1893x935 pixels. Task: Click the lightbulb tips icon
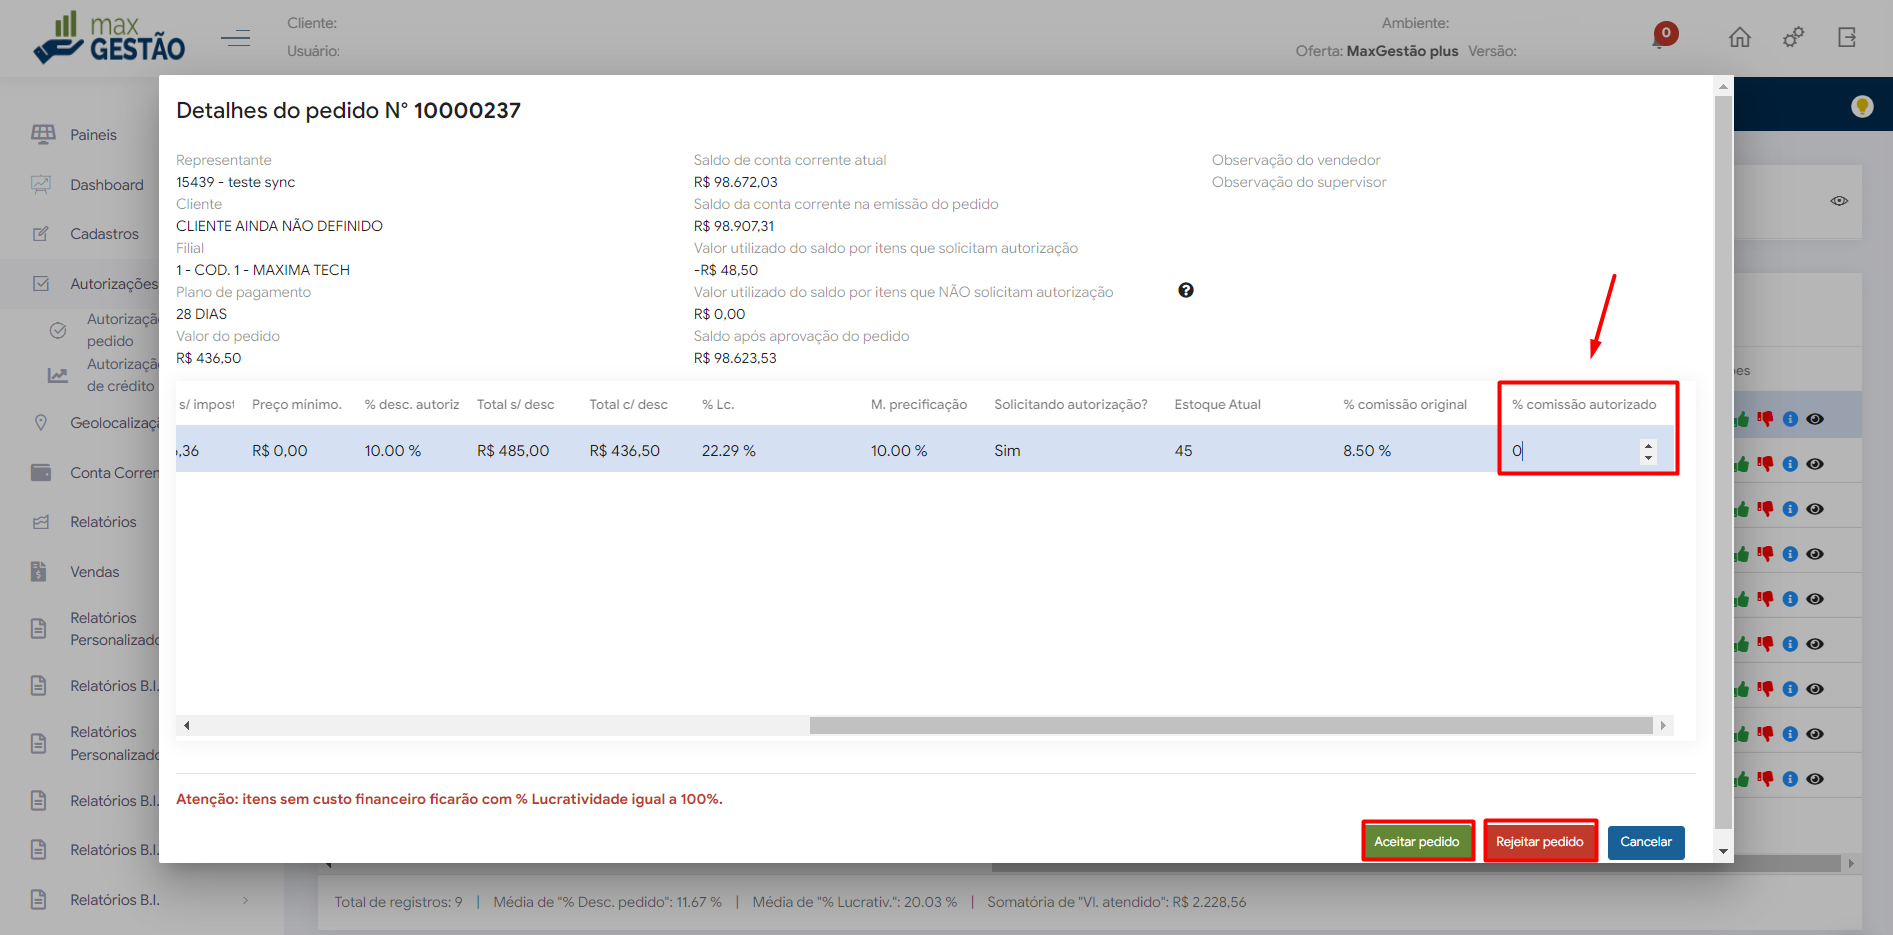[1861, 106]
